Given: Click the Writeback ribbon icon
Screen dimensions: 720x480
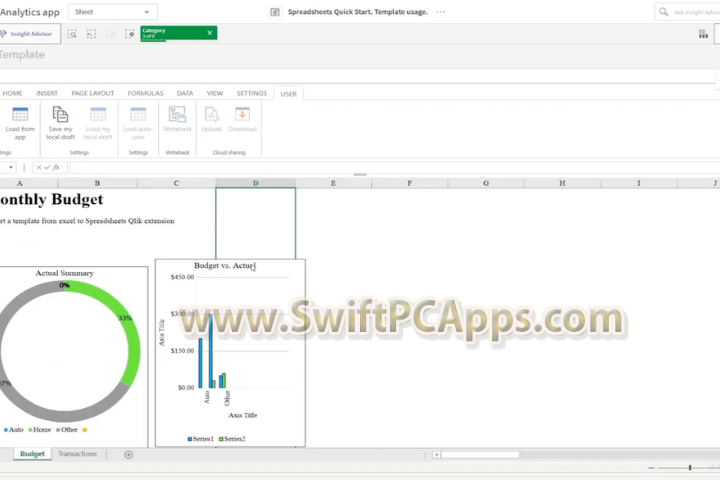Looking at the screenshot, I should pyautogui.click(x=177, y=114).
